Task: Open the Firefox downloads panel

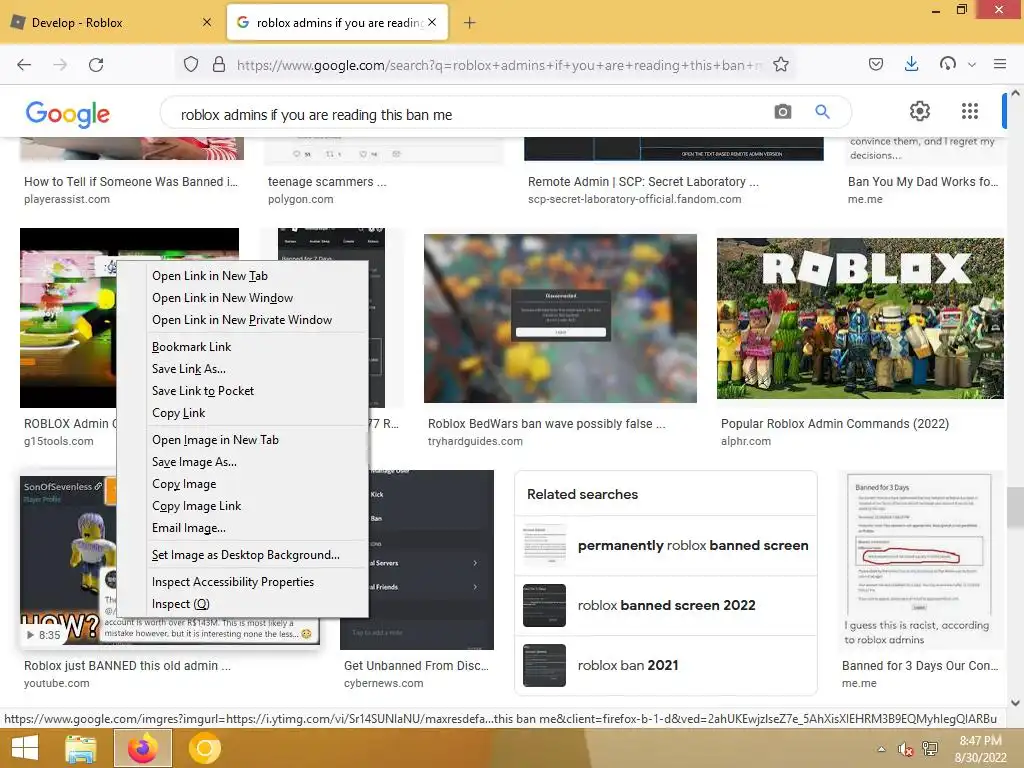Action: [912, 64]
